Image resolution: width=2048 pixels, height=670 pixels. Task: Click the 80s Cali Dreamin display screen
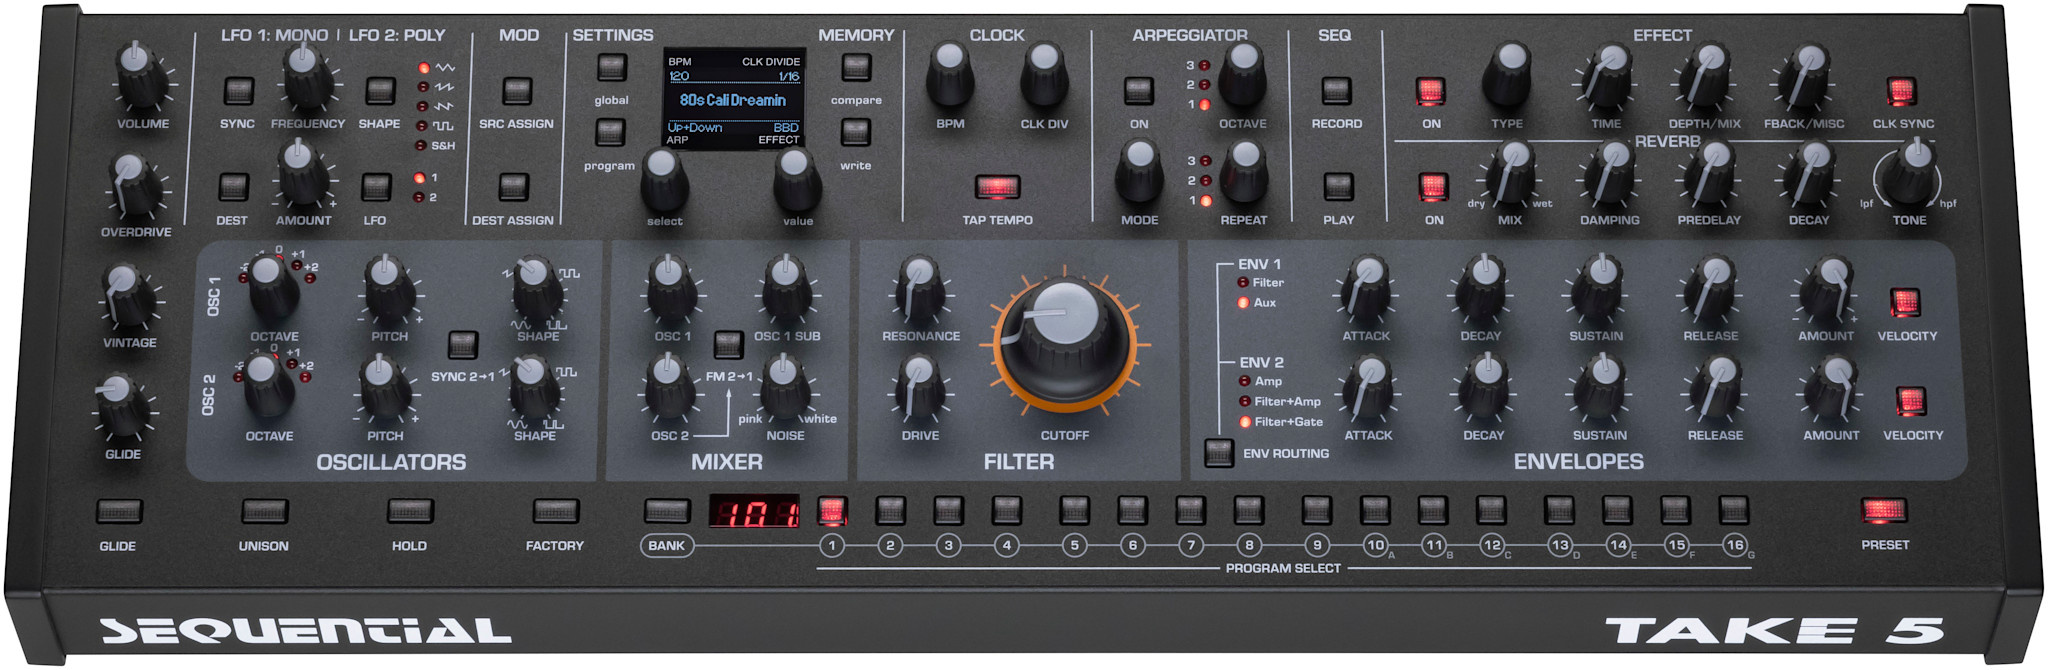pyautogui.click(x=733, y=100)
